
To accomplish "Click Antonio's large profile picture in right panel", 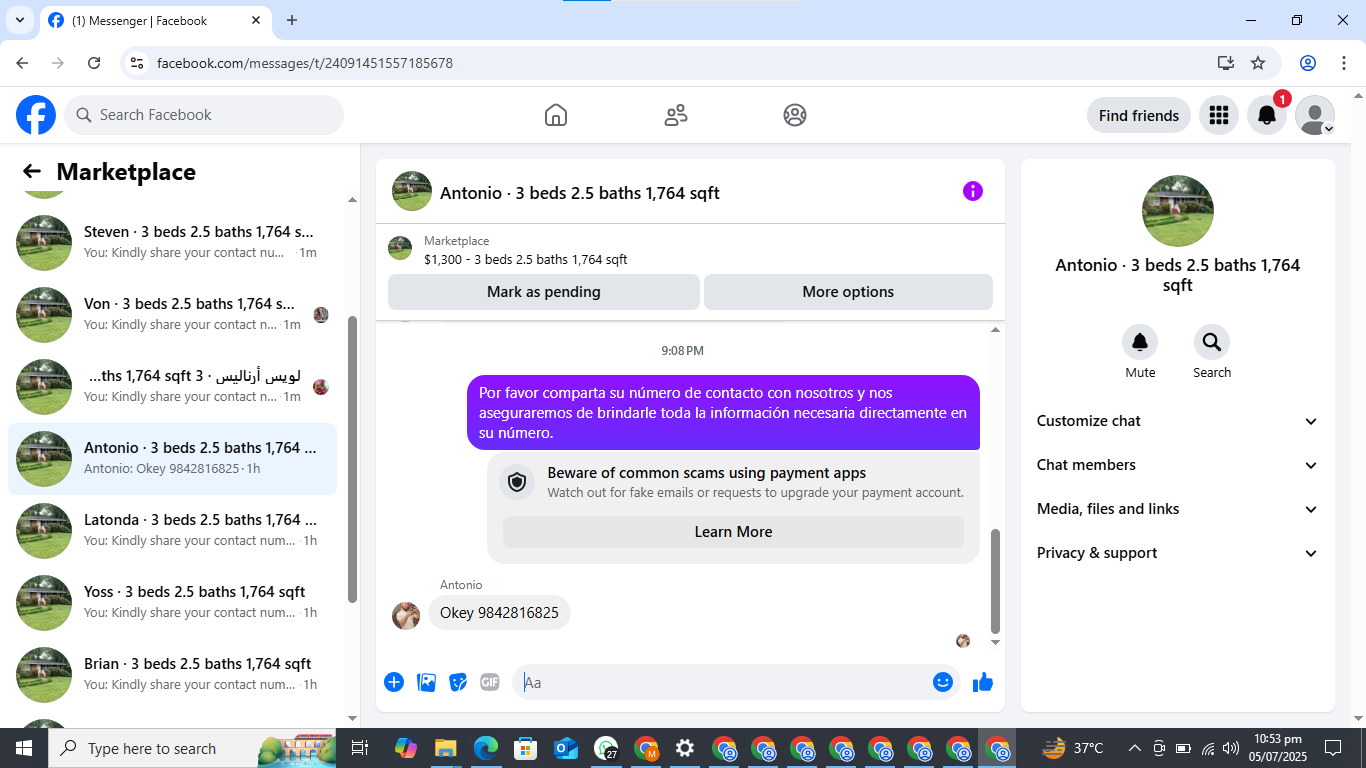I will coord(1178,211).
